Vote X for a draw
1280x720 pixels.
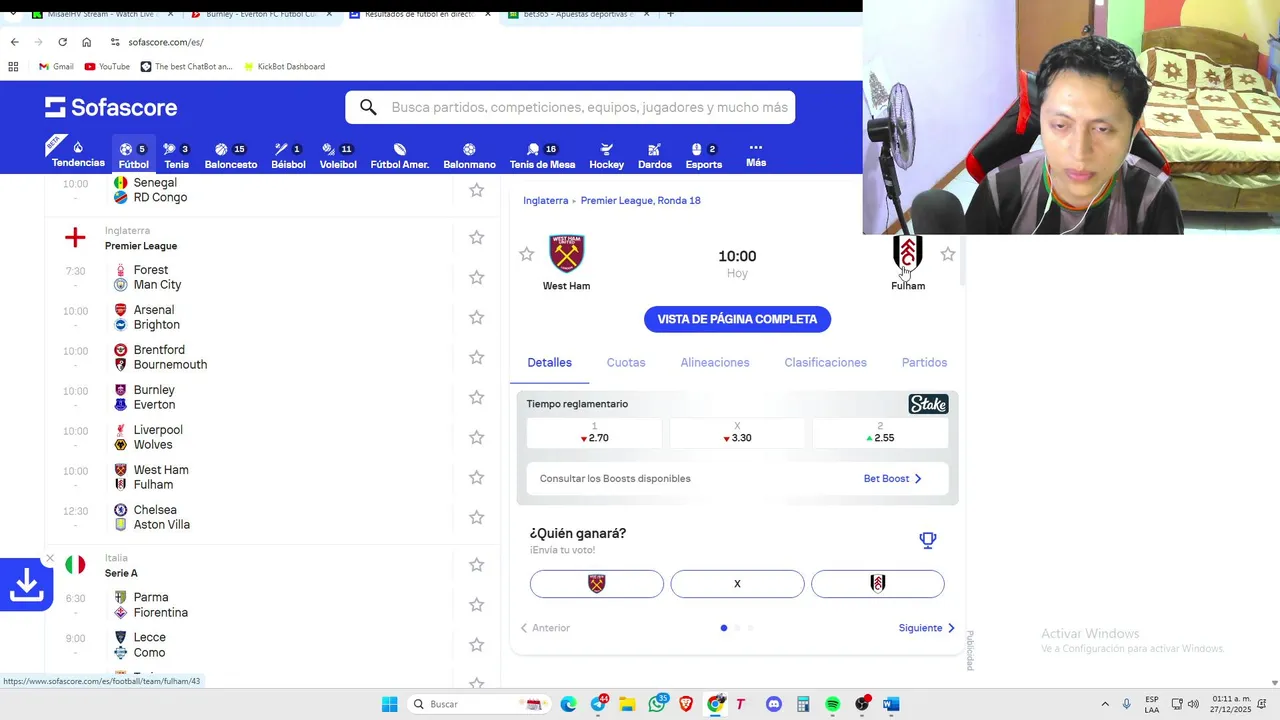tap(737, 584)
